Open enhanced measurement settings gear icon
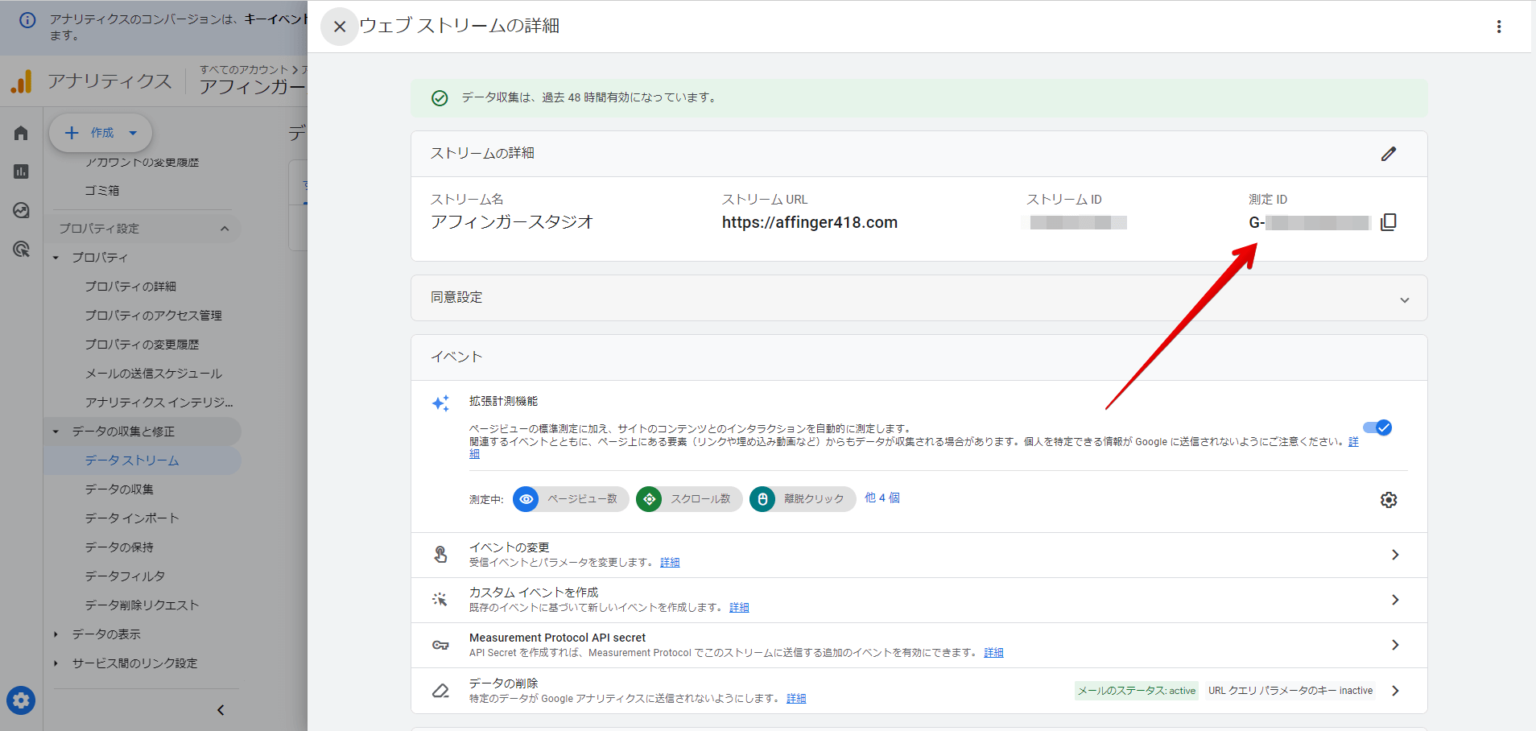This screenshot has width=1536, height=731. click(x=1388, y=499)
